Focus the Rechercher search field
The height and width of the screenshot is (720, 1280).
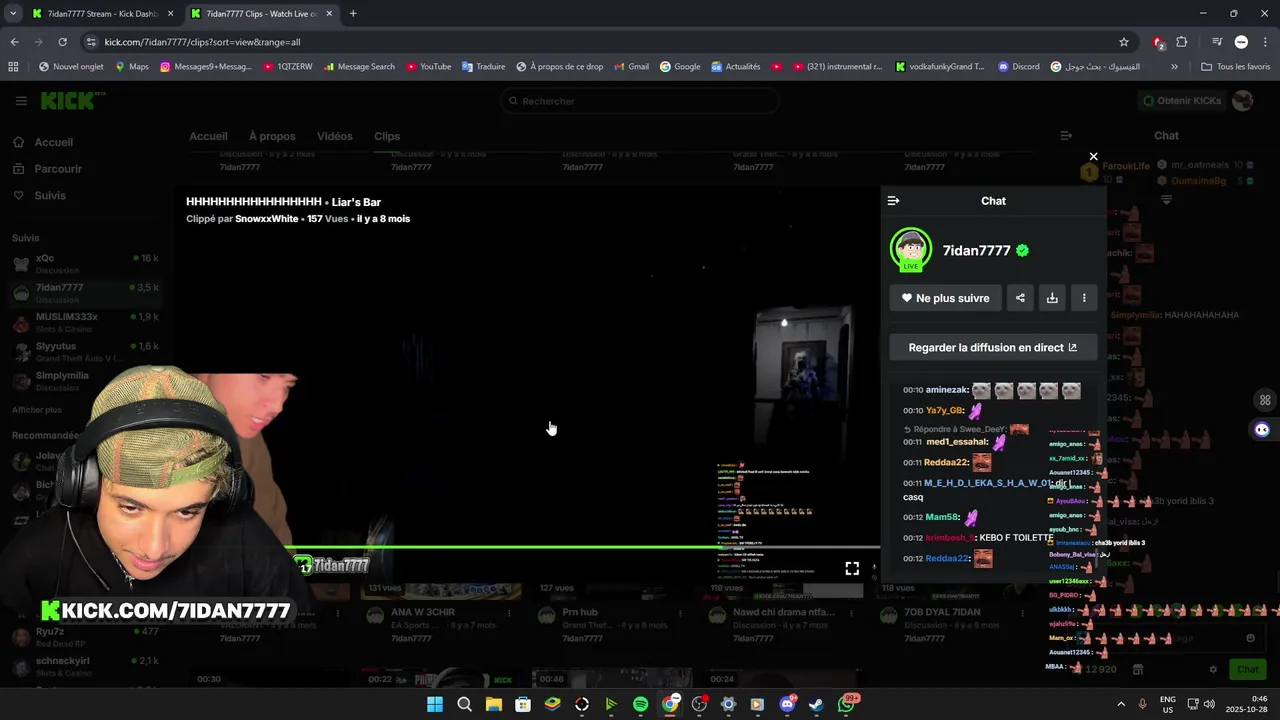pos(640,101)
